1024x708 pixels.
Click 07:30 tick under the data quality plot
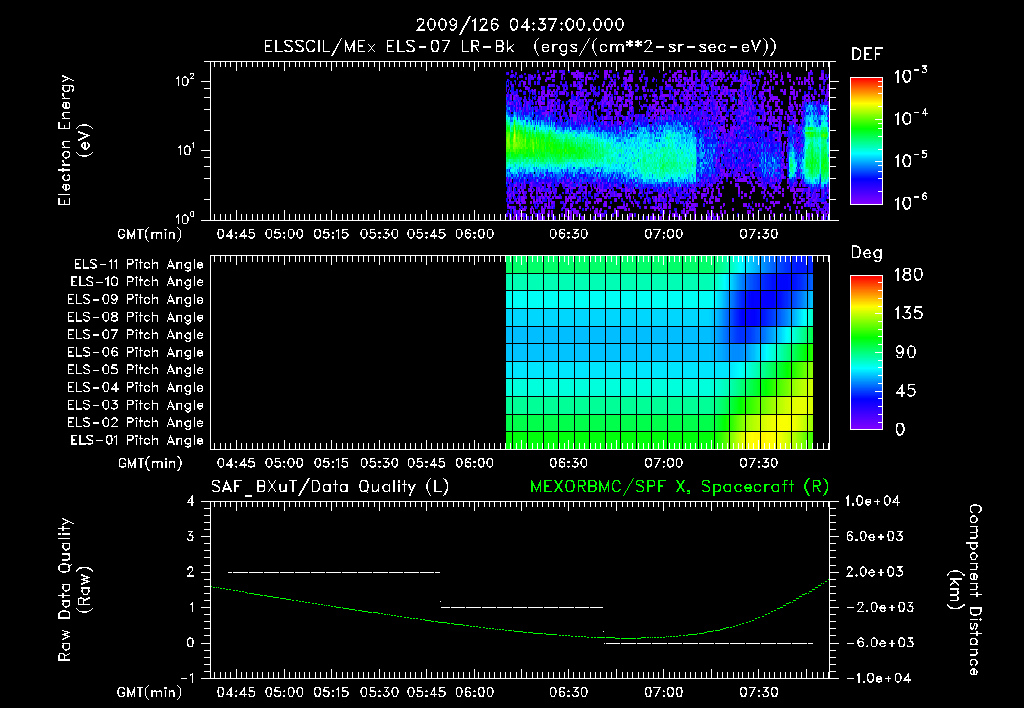point(759,692)
